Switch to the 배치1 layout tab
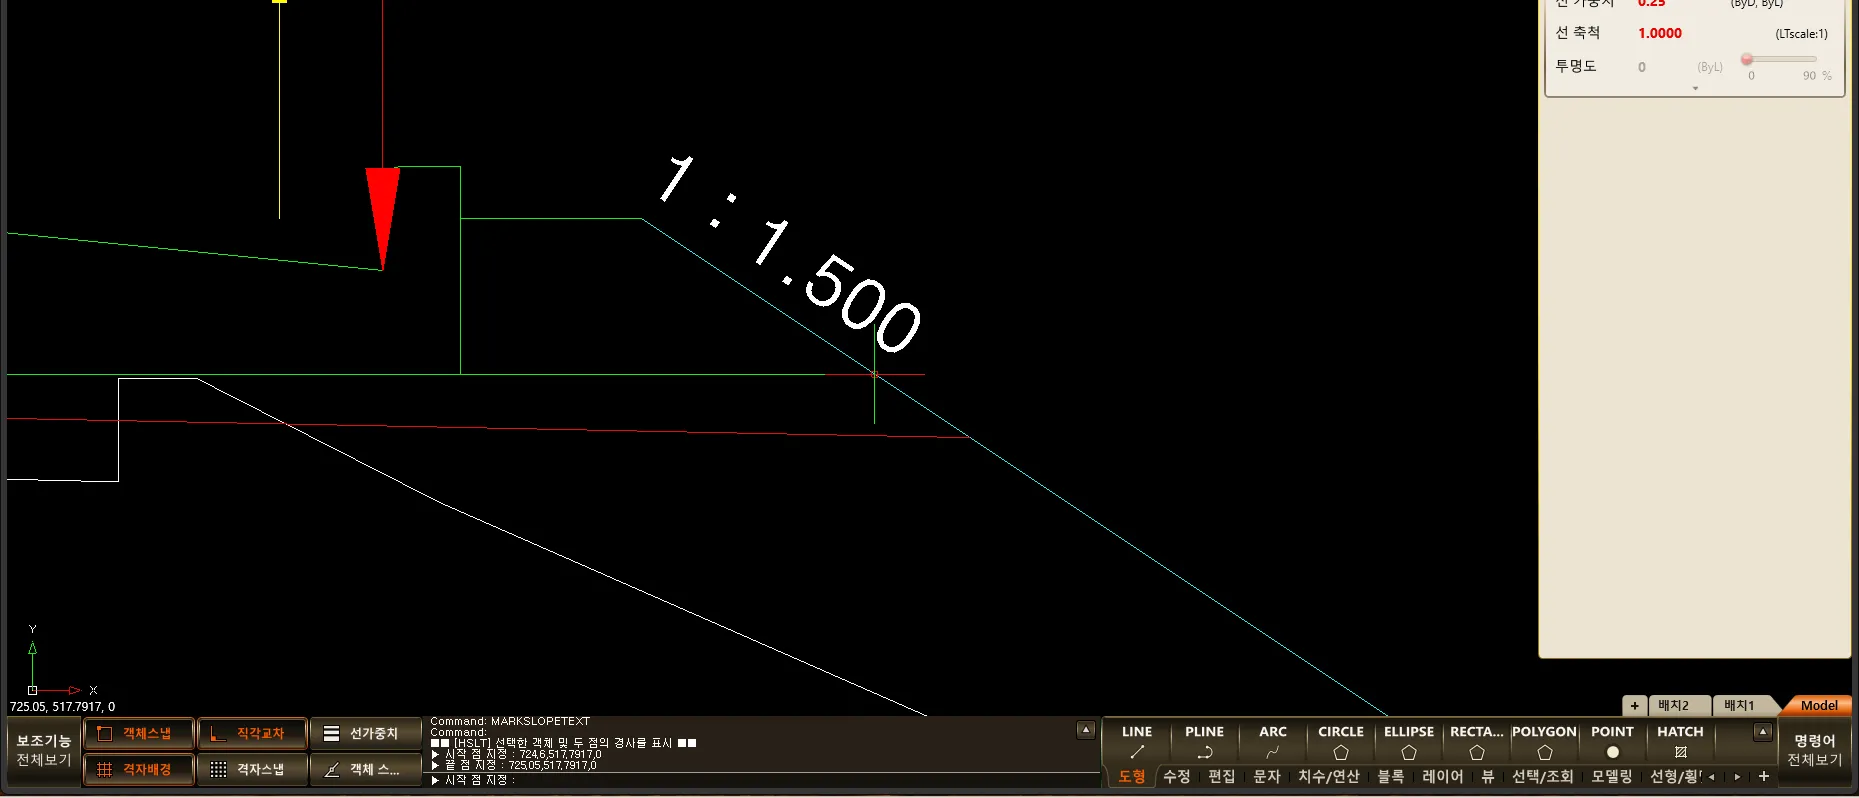Viewport: 1859px width, 798px height. (1739, 706)
